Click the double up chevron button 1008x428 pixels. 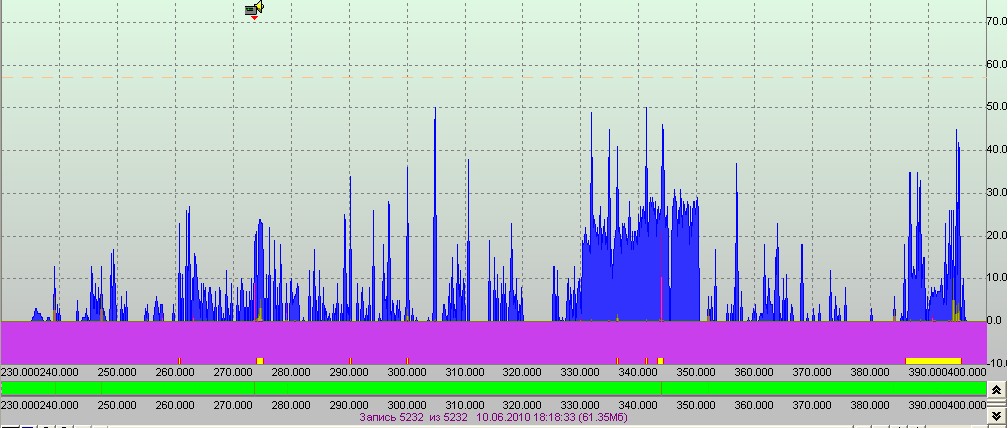coord(996,390)
